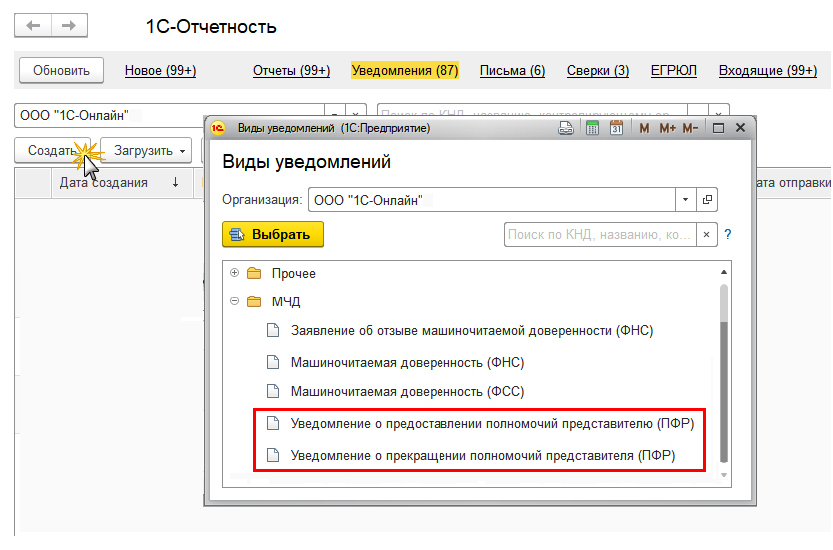This screenshot has width=833, height=550.
Task: Navigate back with the left arrow
Action: click(34, 25)
